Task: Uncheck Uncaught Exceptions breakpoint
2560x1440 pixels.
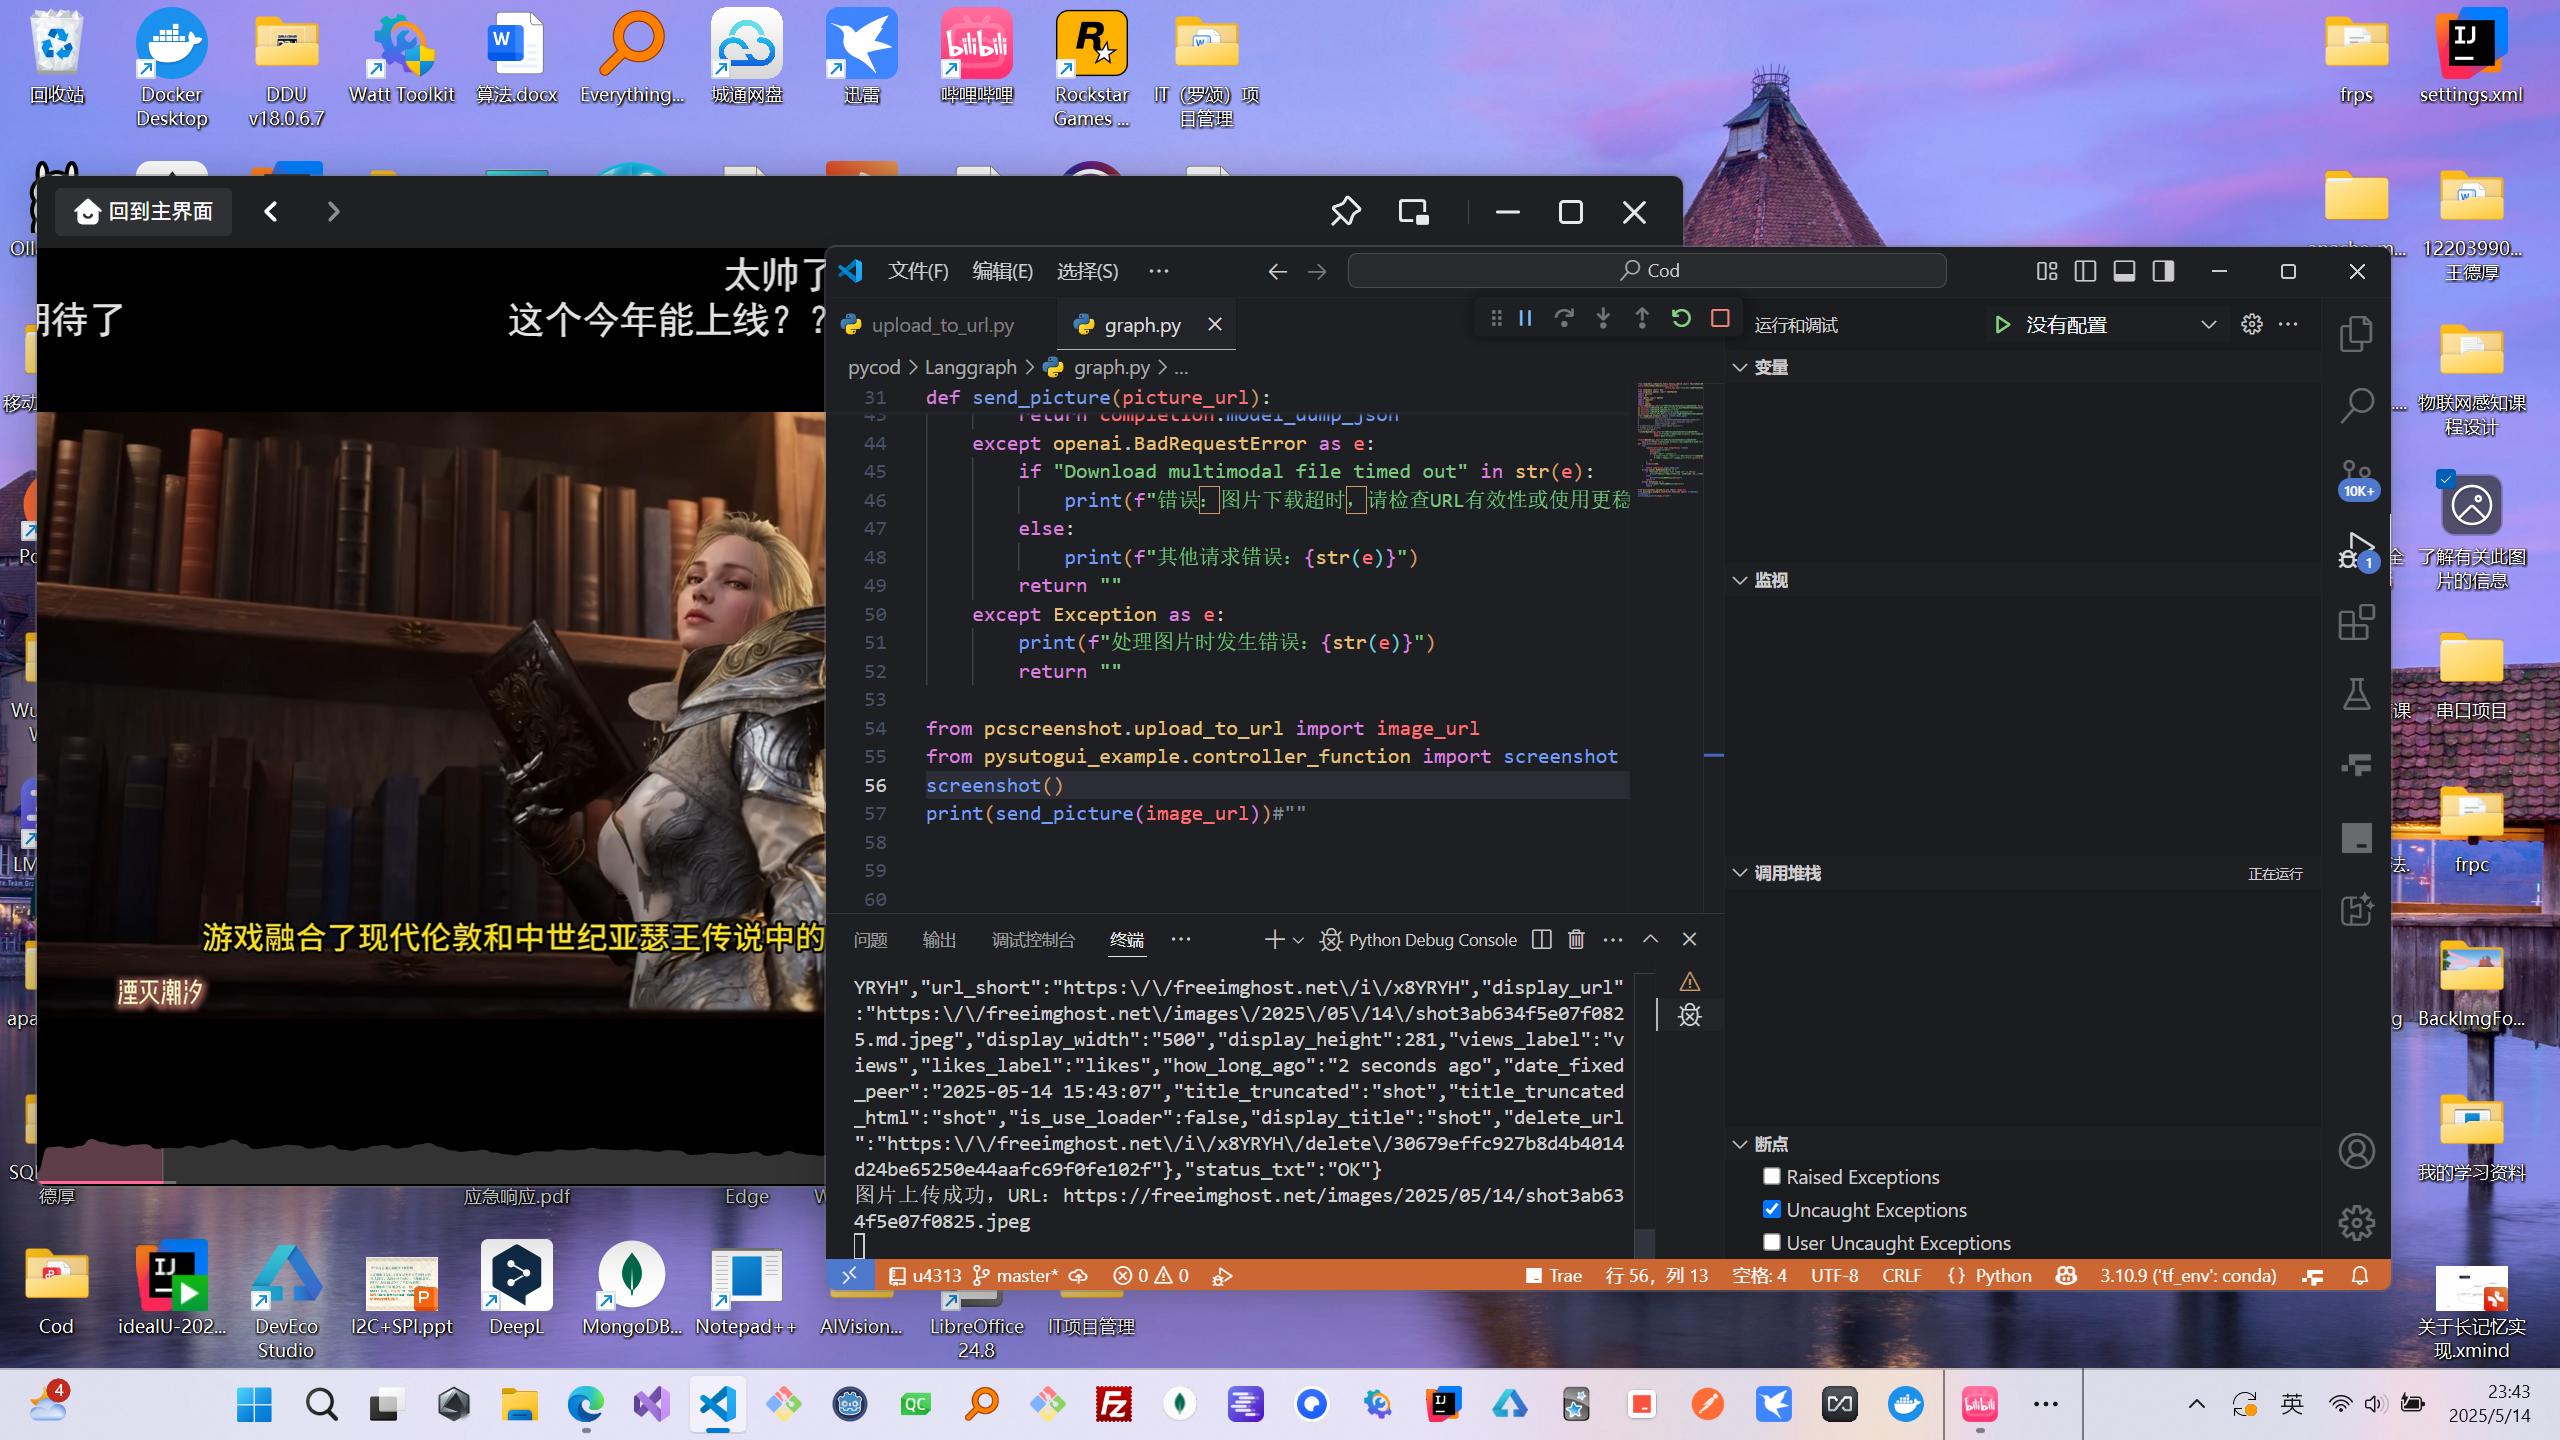Action: tap(1771, 1209)
